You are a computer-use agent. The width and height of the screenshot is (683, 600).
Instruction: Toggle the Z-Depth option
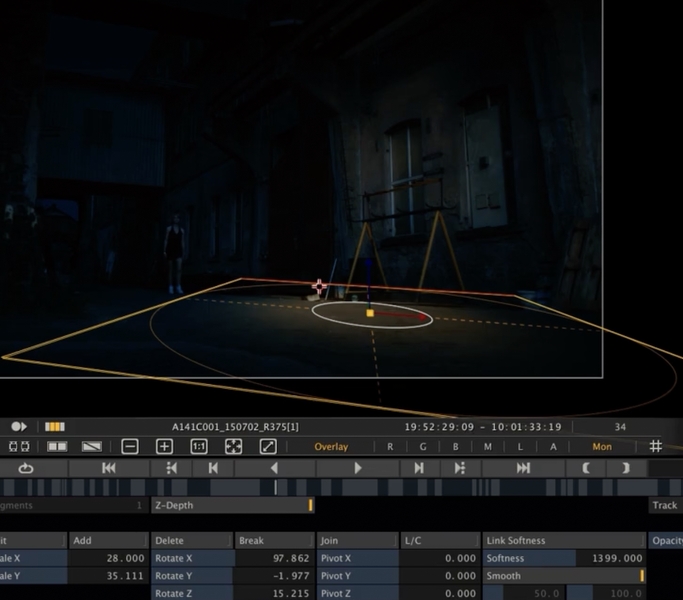click(232, 506)
